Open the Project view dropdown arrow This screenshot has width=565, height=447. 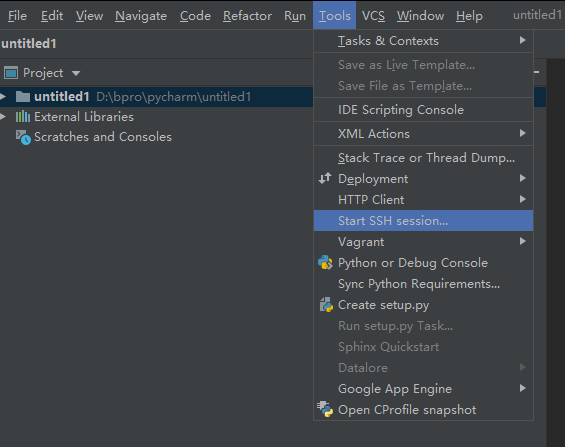click(76, 73)
